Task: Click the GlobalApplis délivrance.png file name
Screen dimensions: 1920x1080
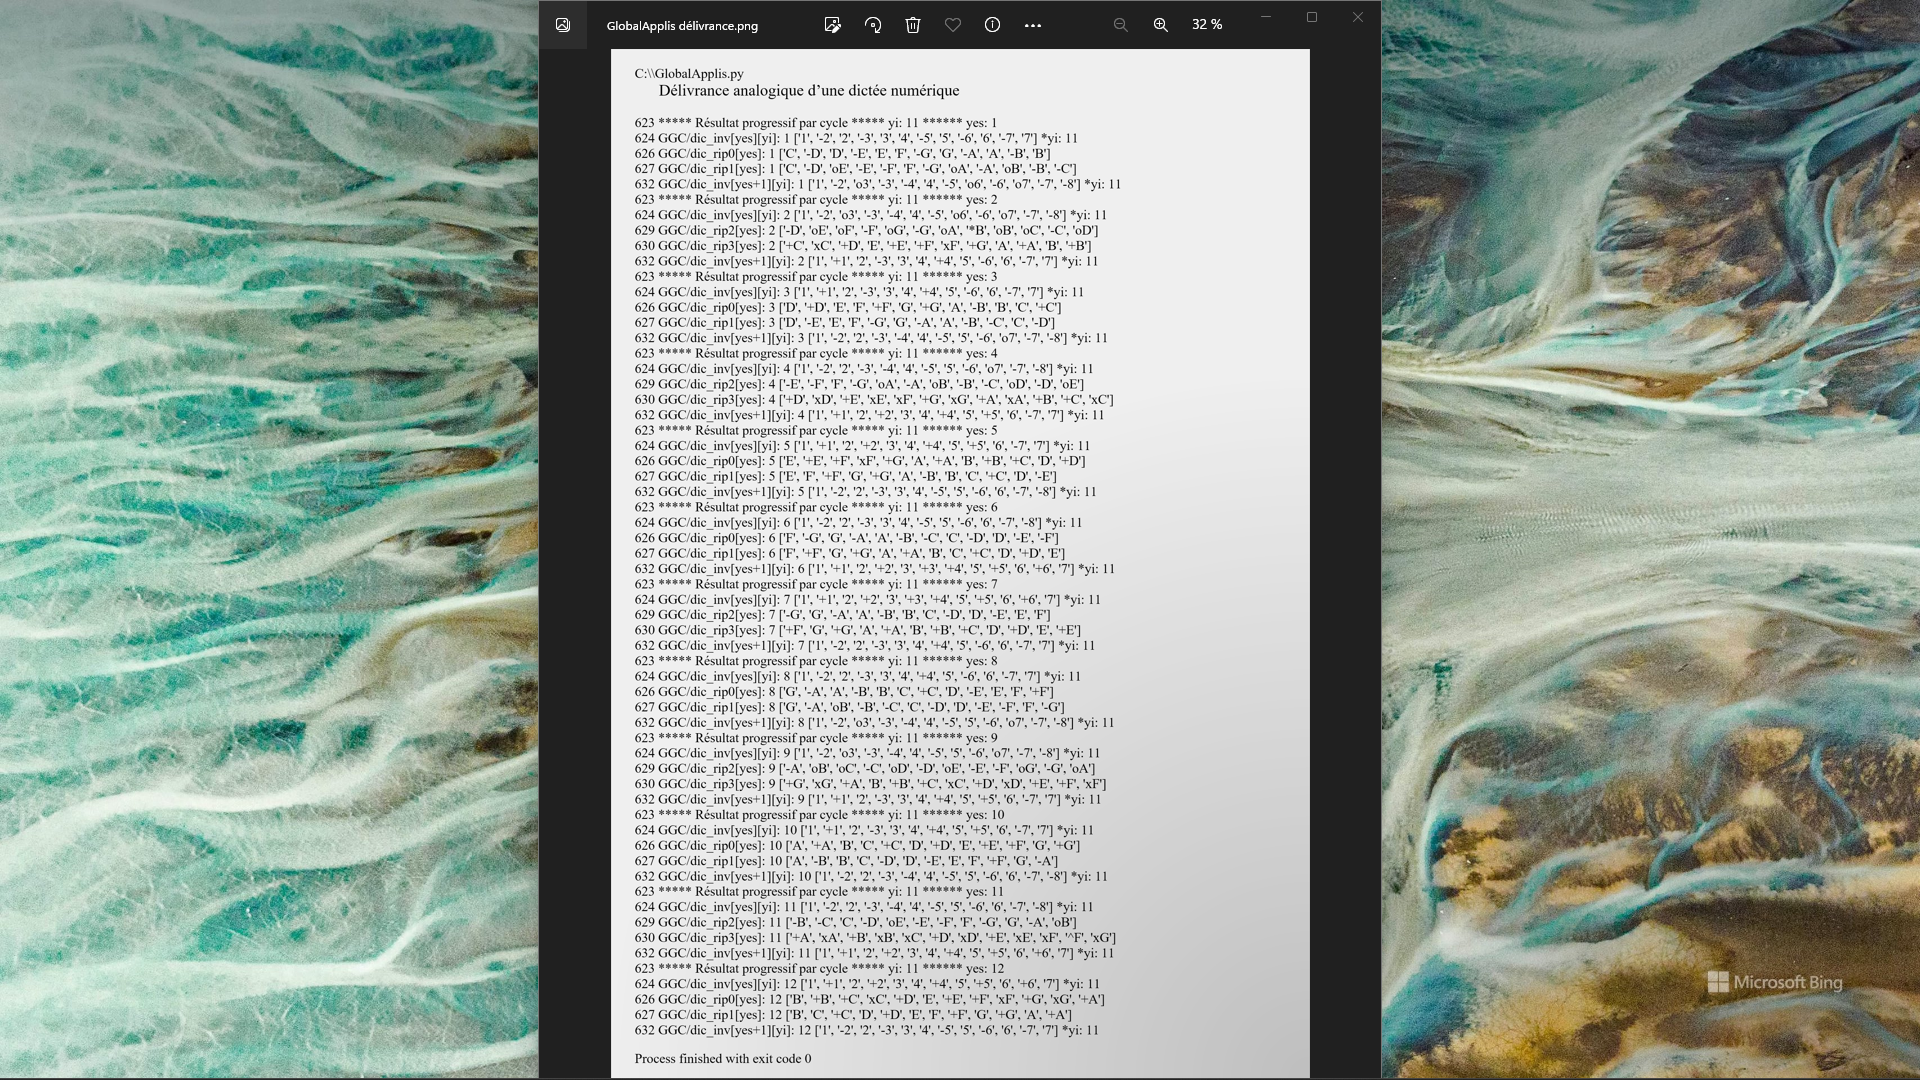Action: click(682, 26)
